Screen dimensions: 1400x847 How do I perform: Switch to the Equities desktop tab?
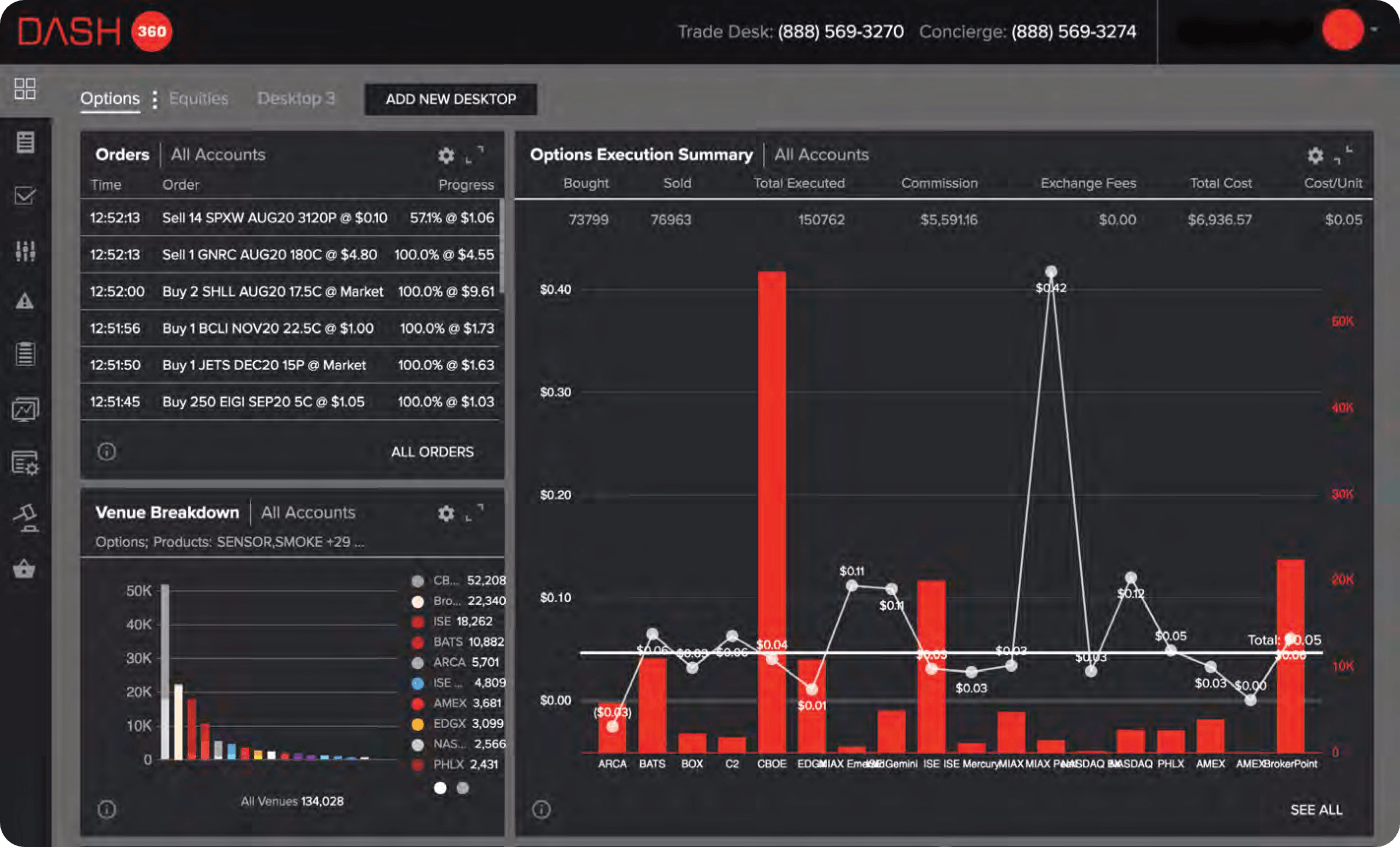point(198,99)
